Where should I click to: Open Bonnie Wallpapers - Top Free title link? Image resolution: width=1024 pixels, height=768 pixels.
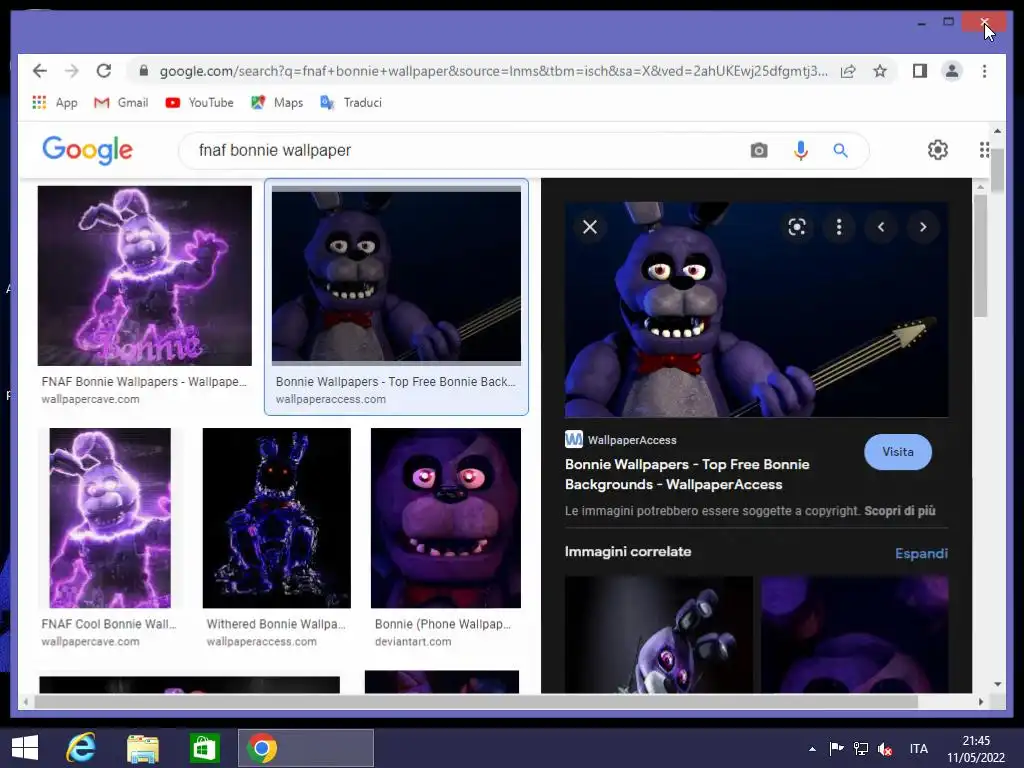[687, 474]
